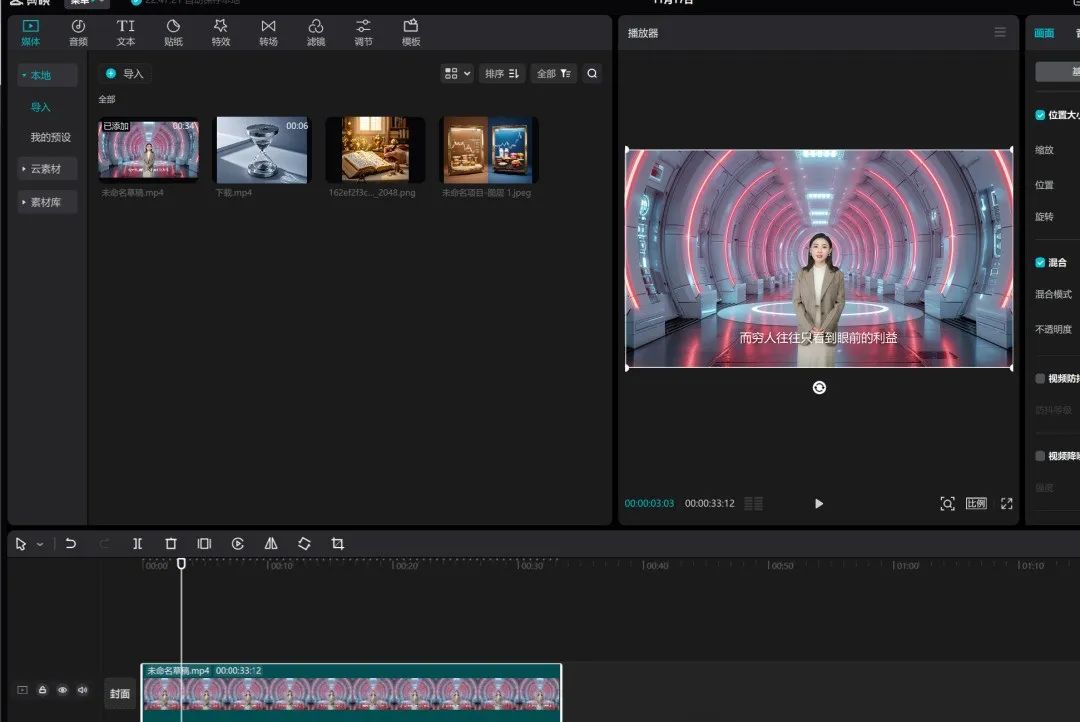Screen dimensions: 1080x722
Task: Open the selection tool dropdown arrow
Action: click(x=40, y=545)
